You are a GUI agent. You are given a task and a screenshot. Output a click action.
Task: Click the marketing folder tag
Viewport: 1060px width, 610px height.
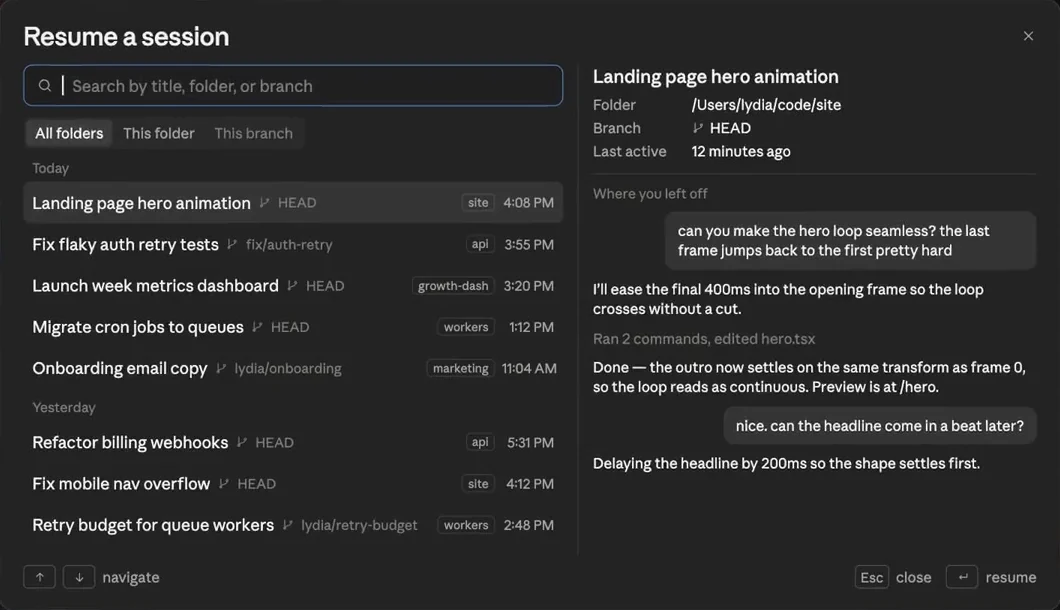460,368
